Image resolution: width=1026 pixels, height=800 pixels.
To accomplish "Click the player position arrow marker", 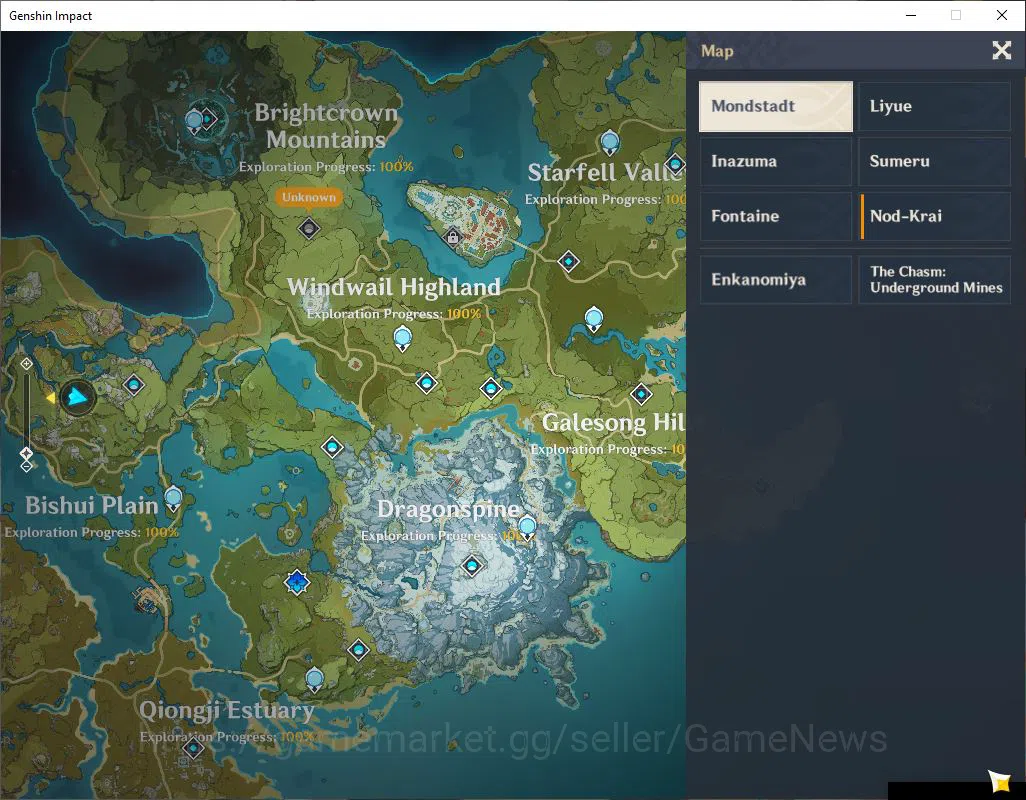I will [x=77, y=397].
